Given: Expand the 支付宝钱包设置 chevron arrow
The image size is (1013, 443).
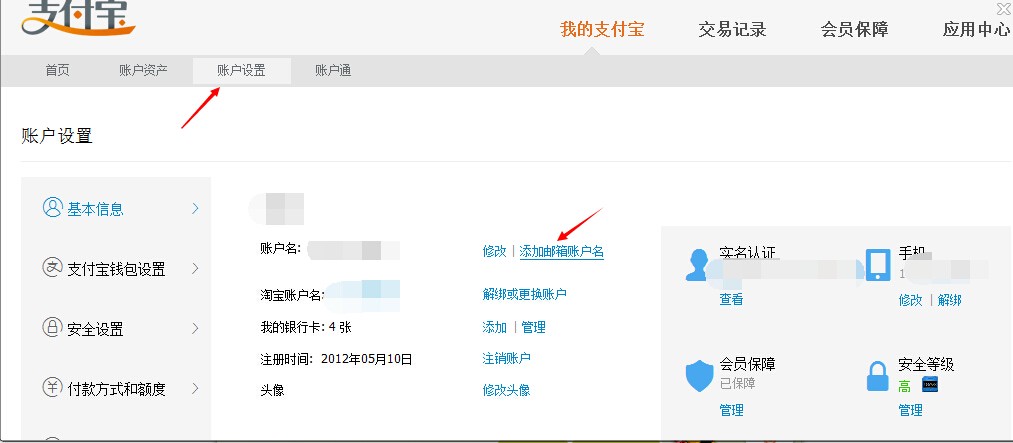Looking at the screenshot, I should tap(196, 268).
